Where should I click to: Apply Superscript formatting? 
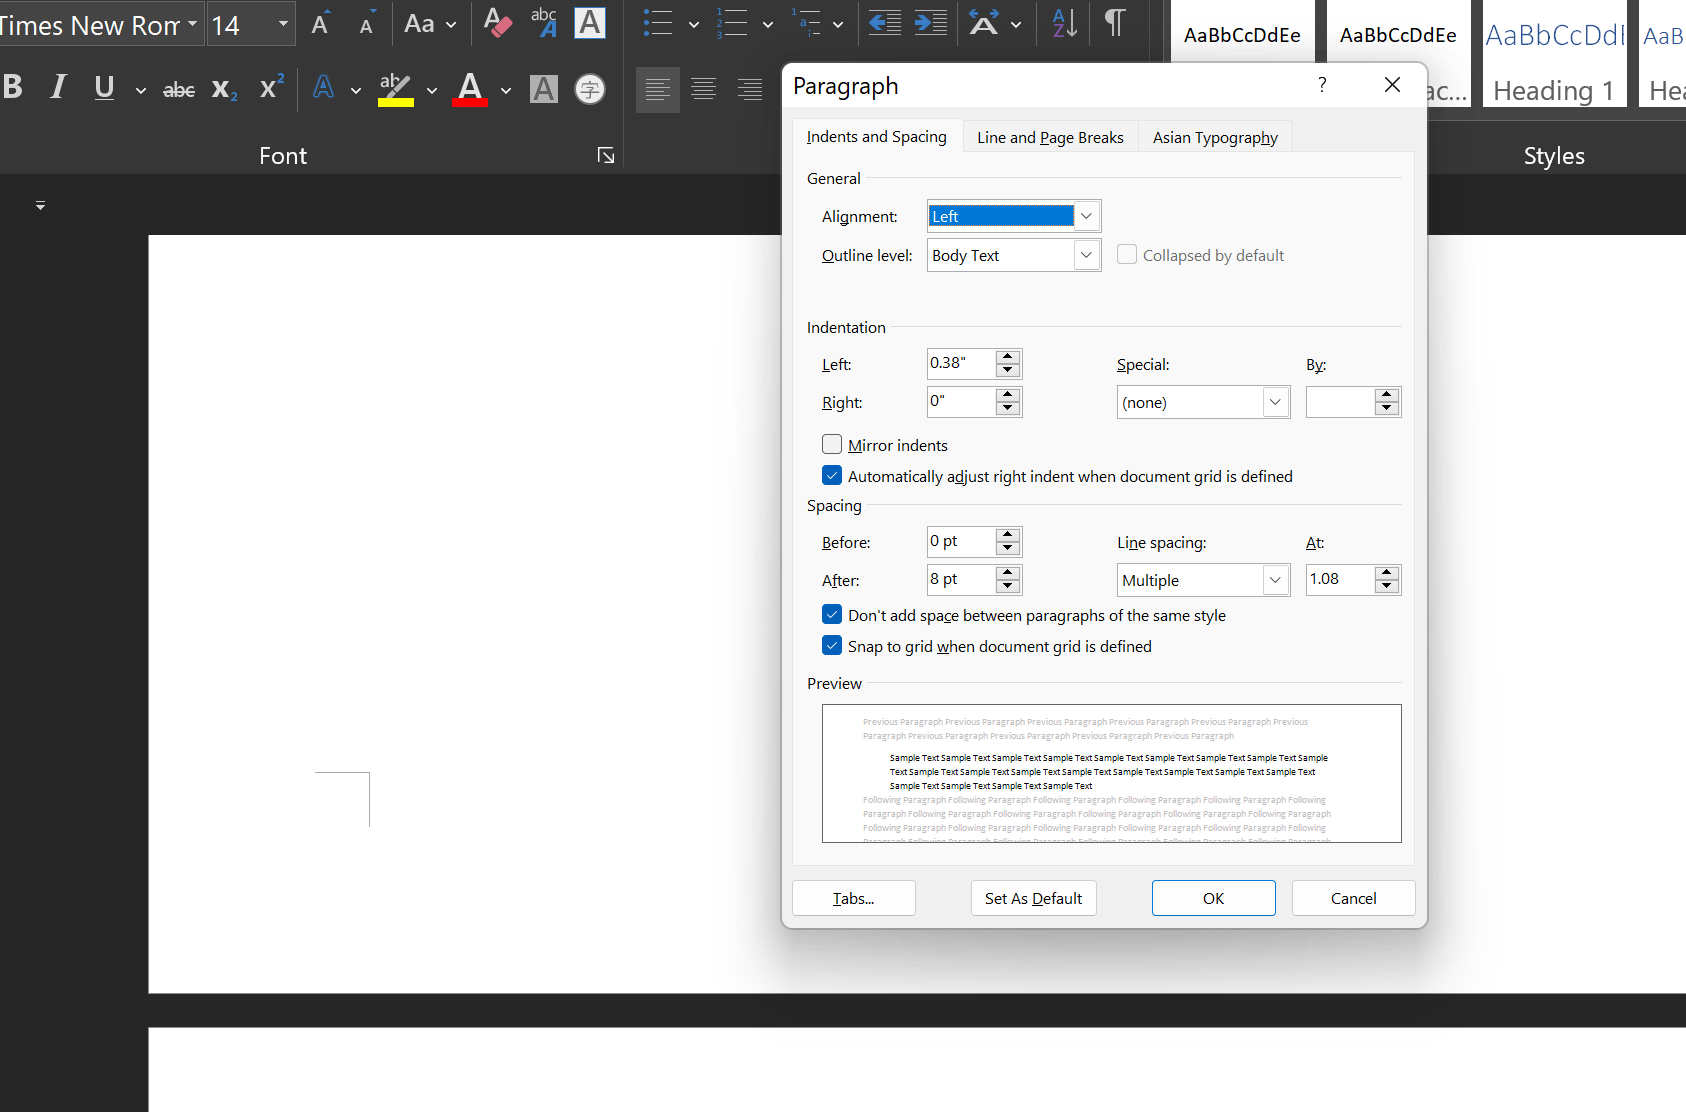tap(271, 88)
